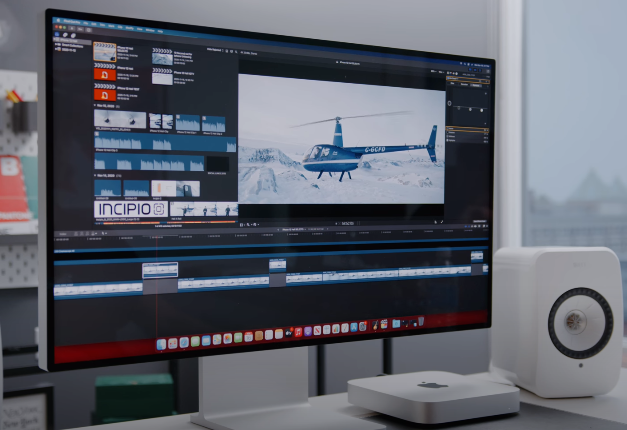
Task: Open the Edit menu
Action: (x=94, y=24)
